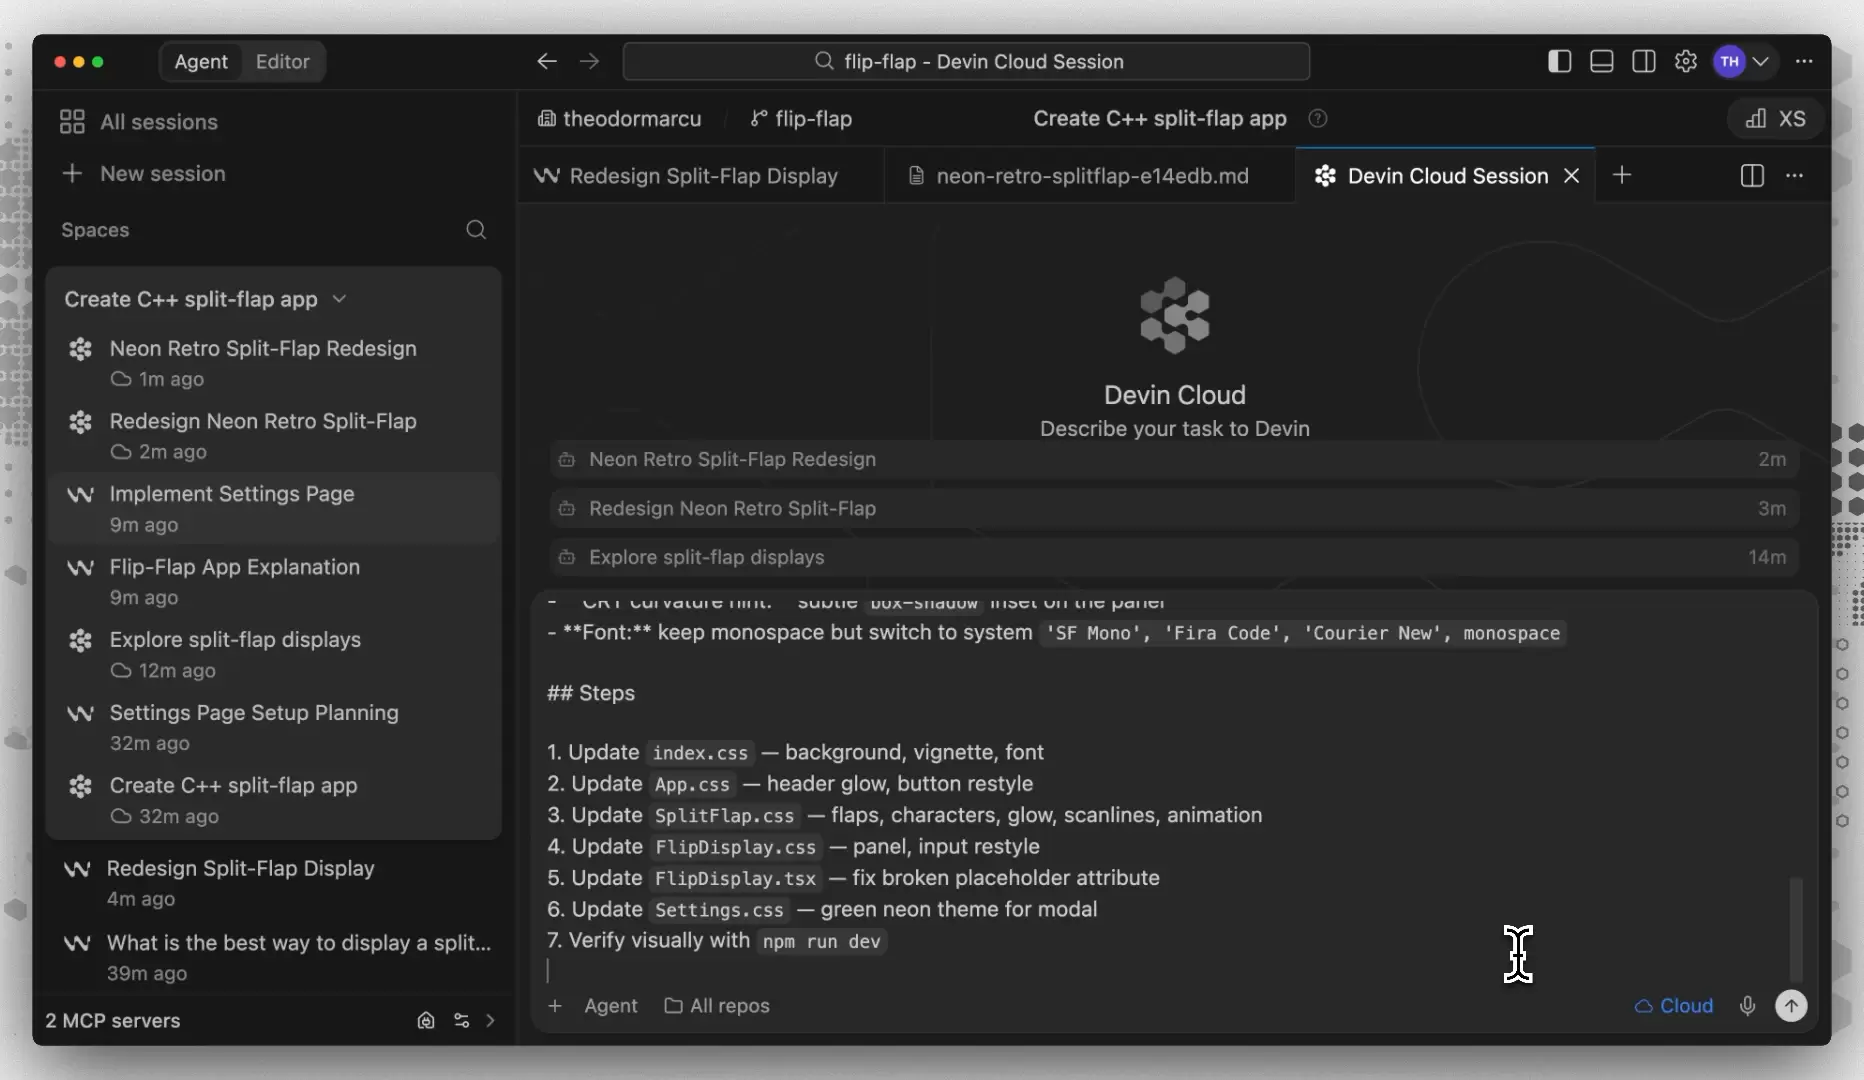This screenshot has width=1864, height=1080.
Task: Search Spaces with magnifier icon
Action: click(476, 230)
